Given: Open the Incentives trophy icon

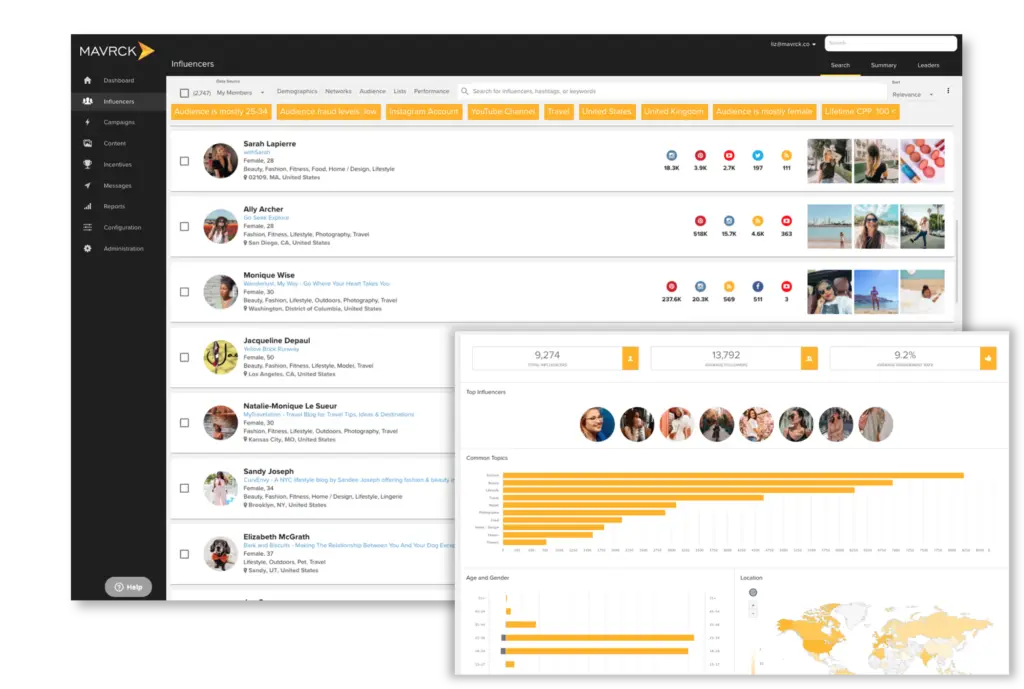Looking at the screenshot, I should click(x=88, y=164).
